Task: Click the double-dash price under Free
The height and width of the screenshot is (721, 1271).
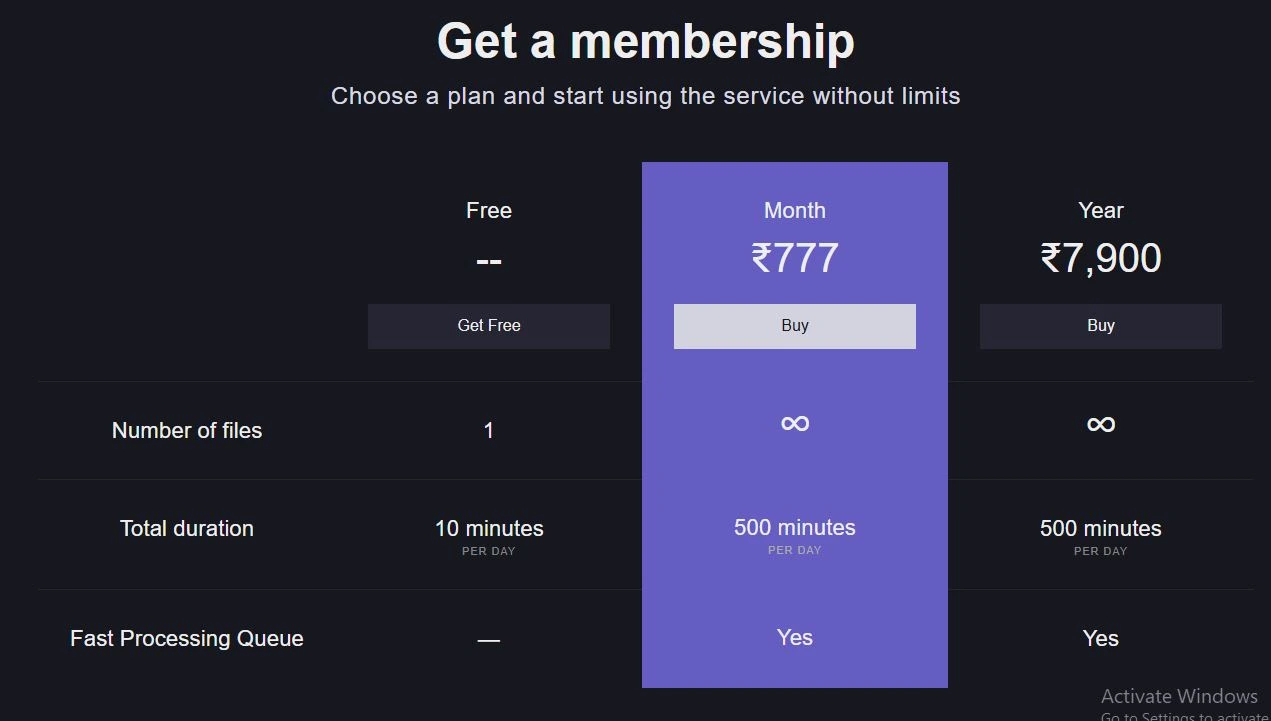Action: click(x=488, y=261)
